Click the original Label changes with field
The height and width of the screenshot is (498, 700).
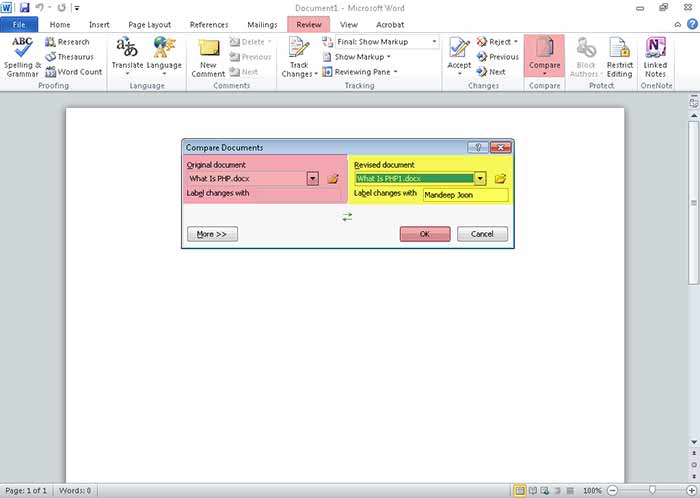pos(297,195)
